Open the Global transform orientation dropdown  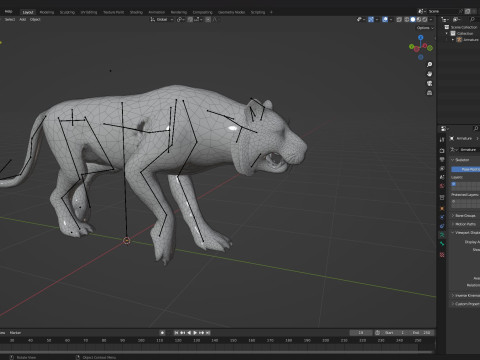pos(162,20)
